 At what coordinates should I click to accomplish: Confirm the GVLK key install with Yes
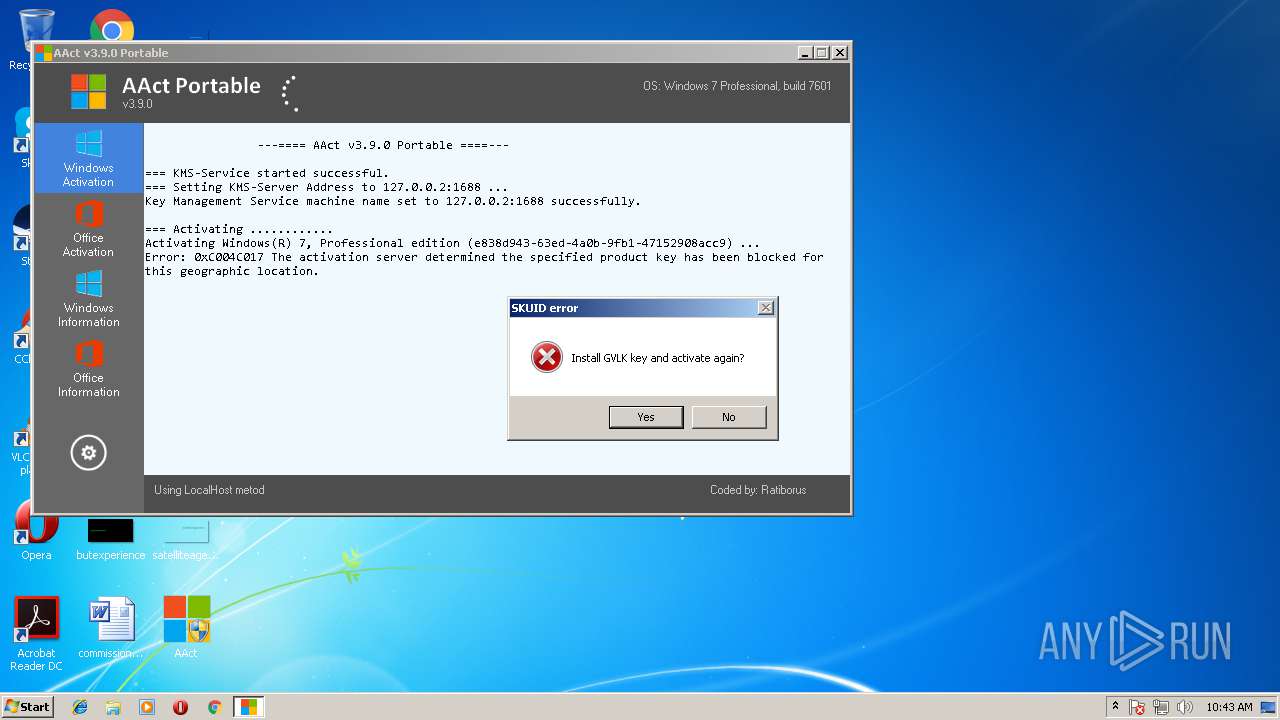646,417
